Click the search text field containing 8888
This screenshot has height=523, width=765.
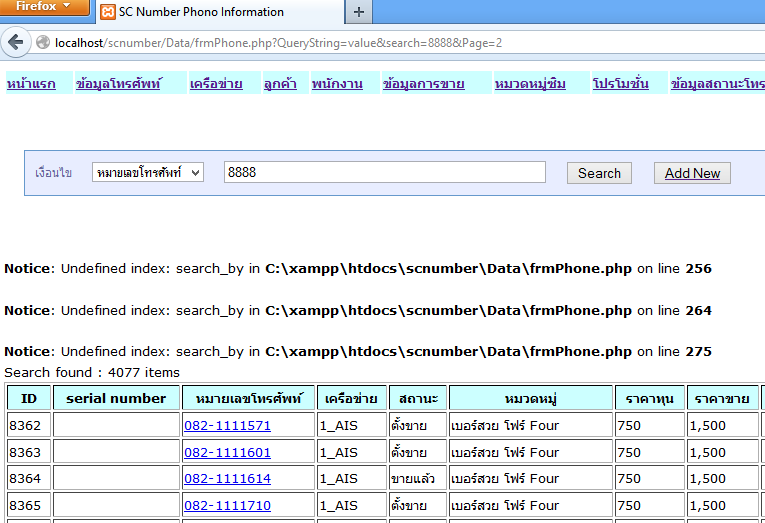click(384, 172)
